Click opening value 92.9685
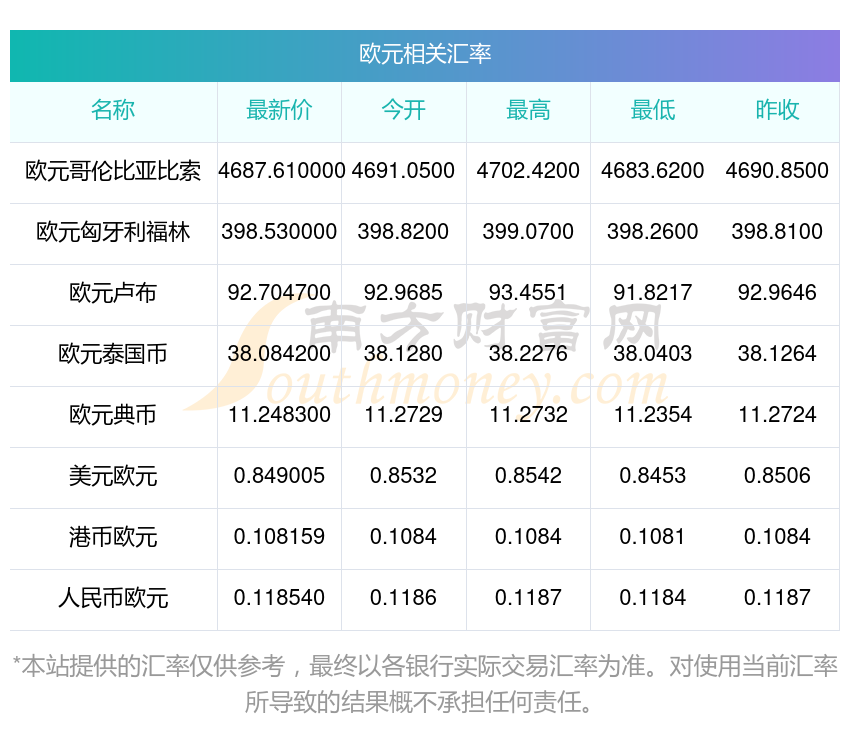 (403, 293)
